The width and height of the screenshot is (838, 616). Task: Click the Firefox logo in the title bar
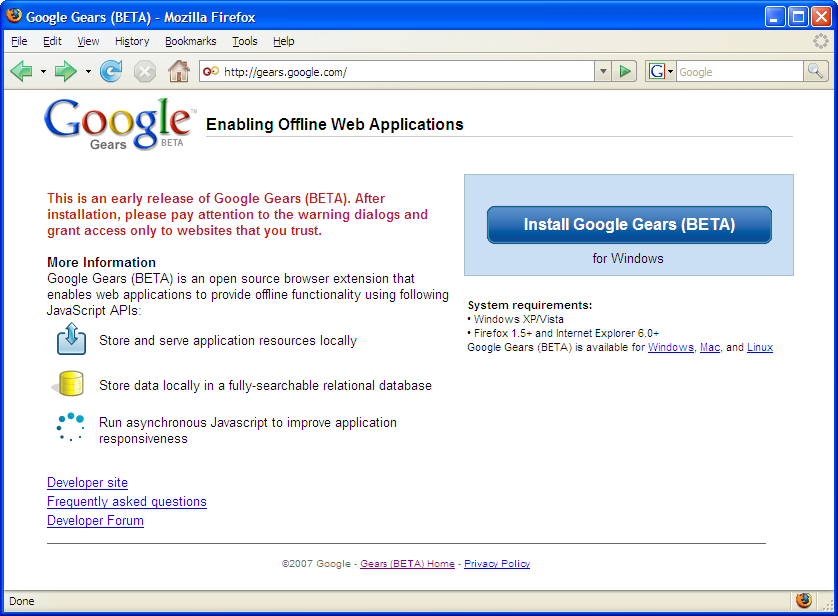click(x=14, y=16)
